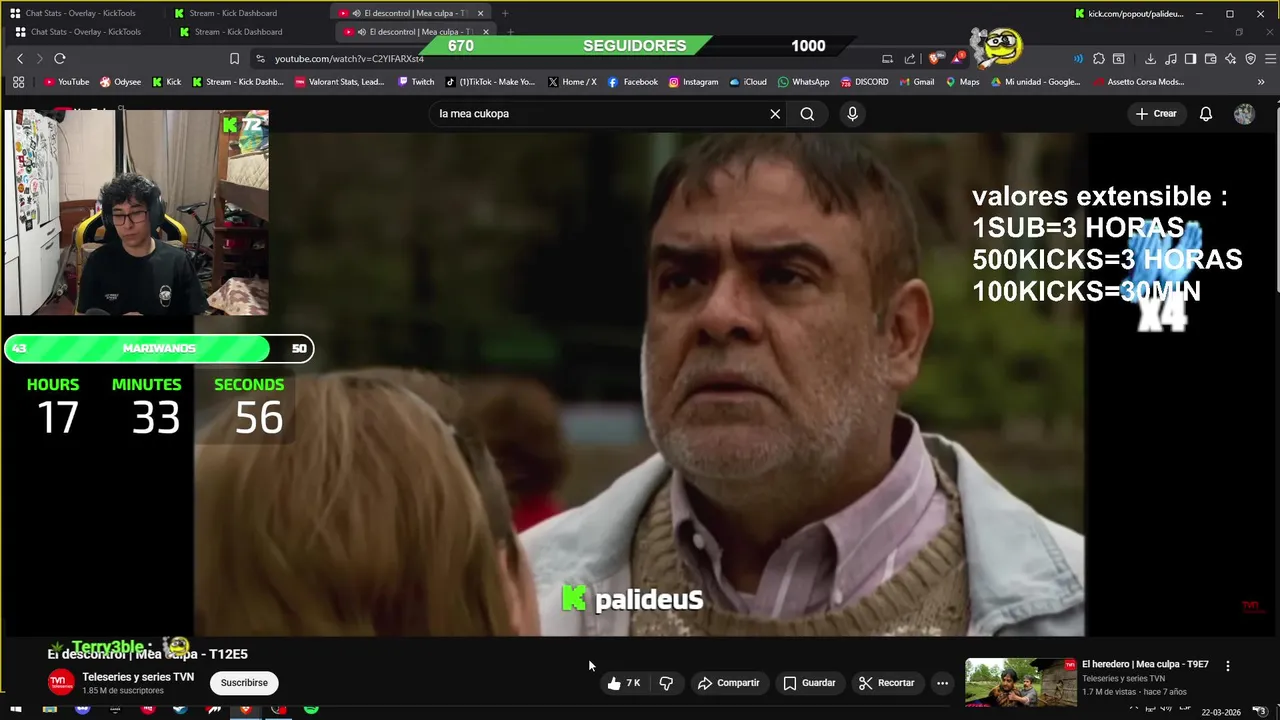The height and width of the screenshot is (720, 1280).
Task: Open Teleseries y series TVN channel name
Action: pyautogui.click(x=138, y=677)
